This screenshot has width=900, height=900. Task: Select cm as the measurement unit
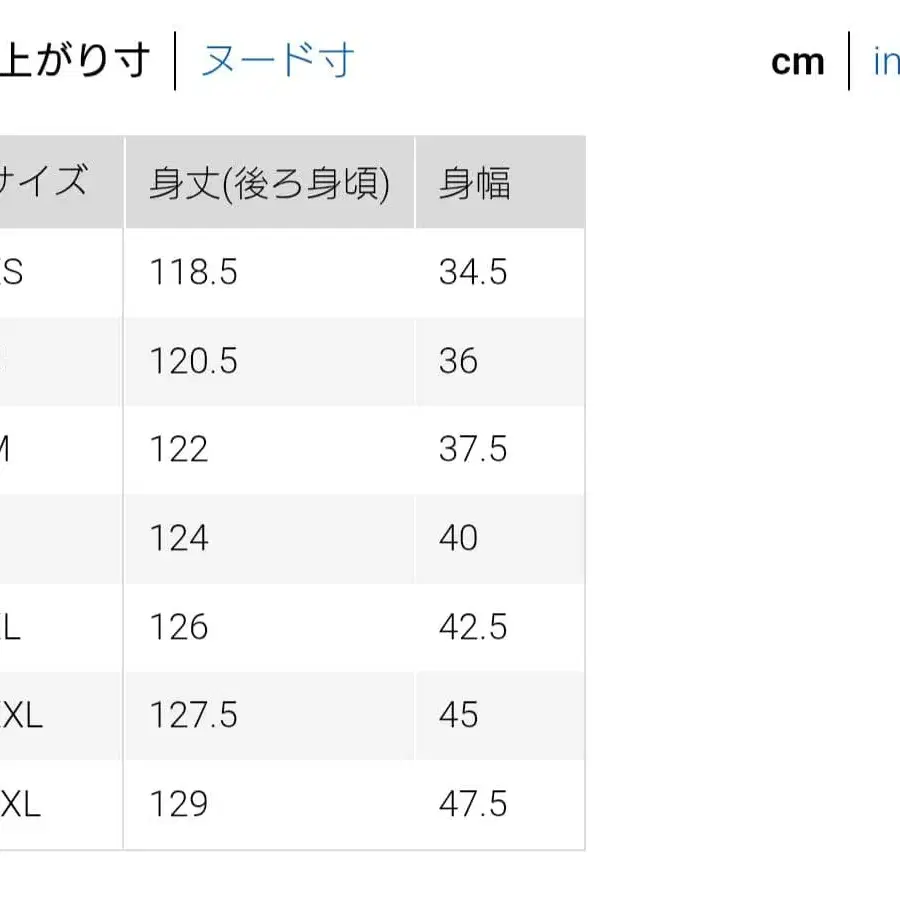pos(797,60)
